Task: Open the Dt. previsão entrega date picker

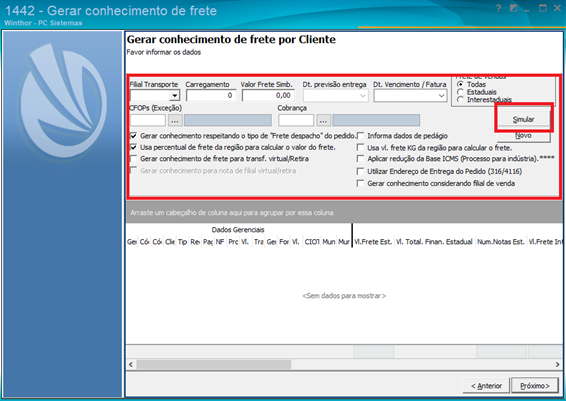Action: [x=363, y=96]
